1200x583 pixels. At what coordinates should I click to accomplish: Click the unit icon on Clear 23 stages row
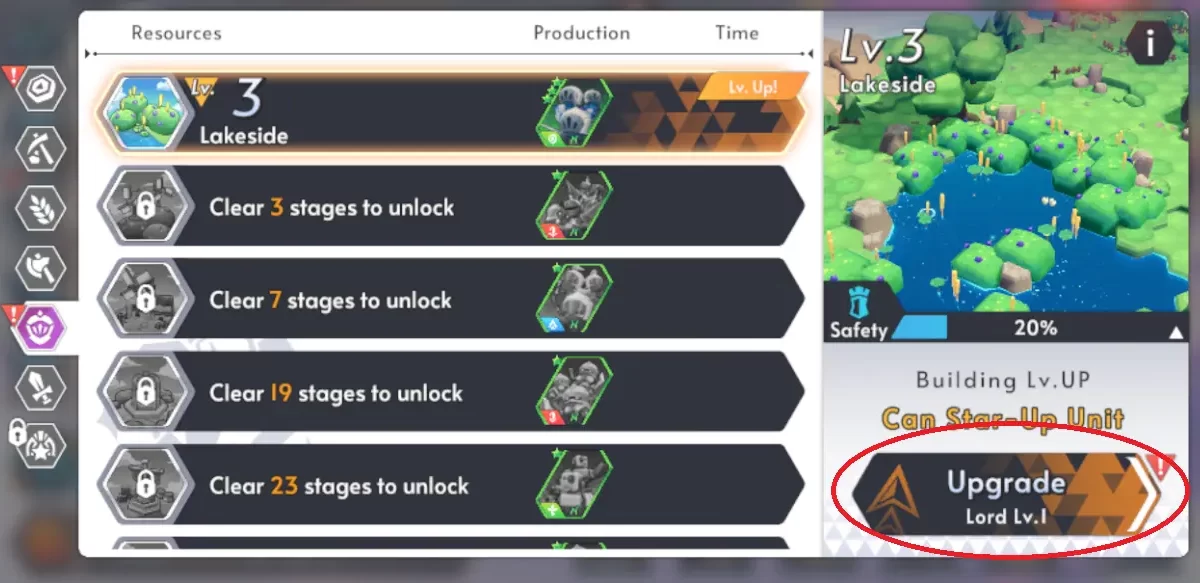click(x=575, y=486)
